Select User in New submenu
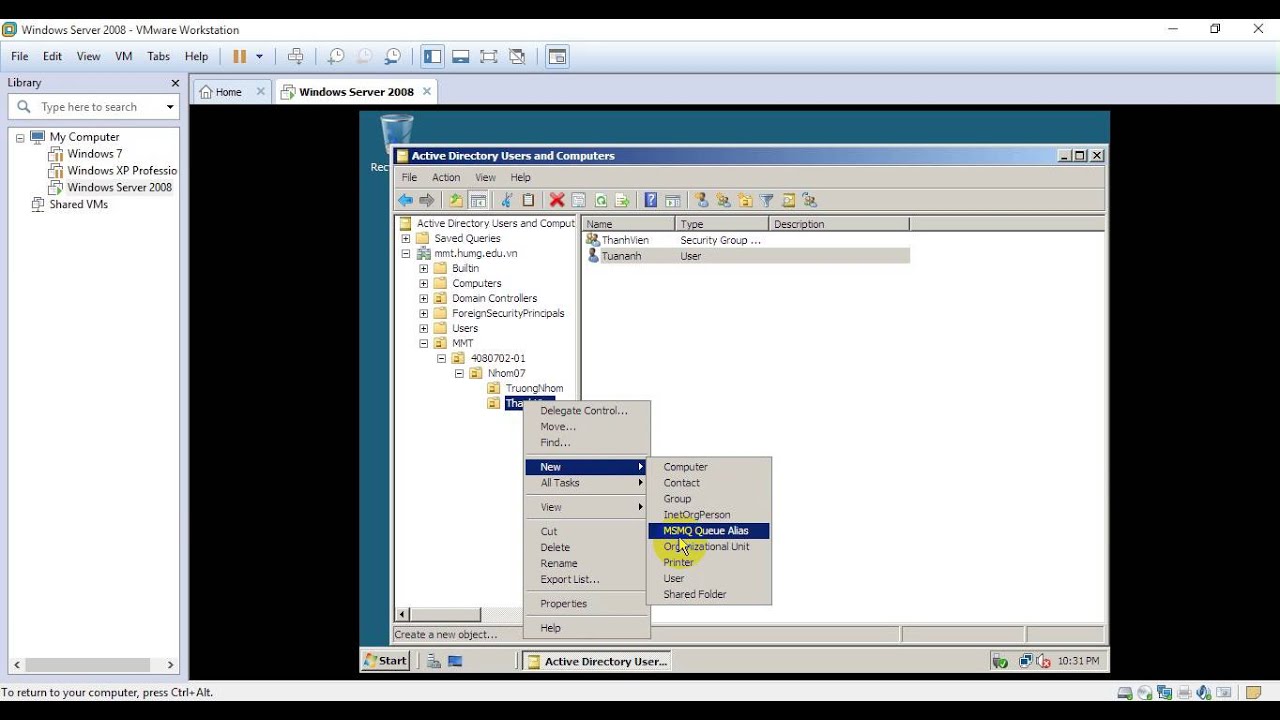 click(x=709, y=579)
